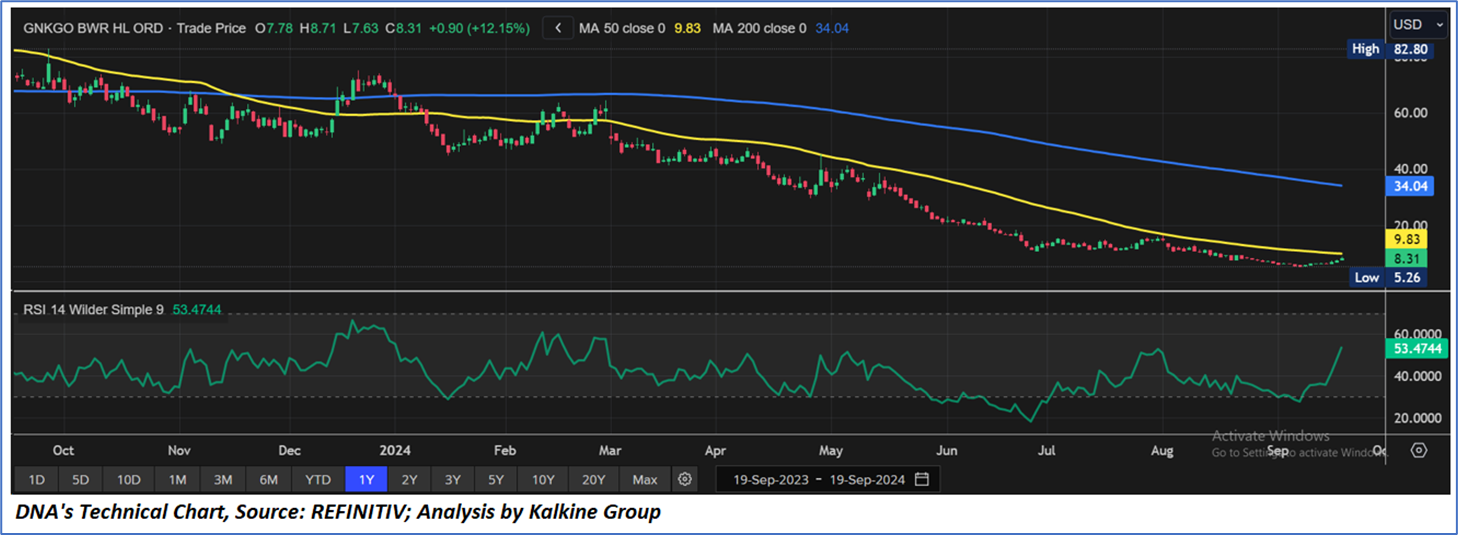
Task: Show the Max time range
Action: pos(645,479)
